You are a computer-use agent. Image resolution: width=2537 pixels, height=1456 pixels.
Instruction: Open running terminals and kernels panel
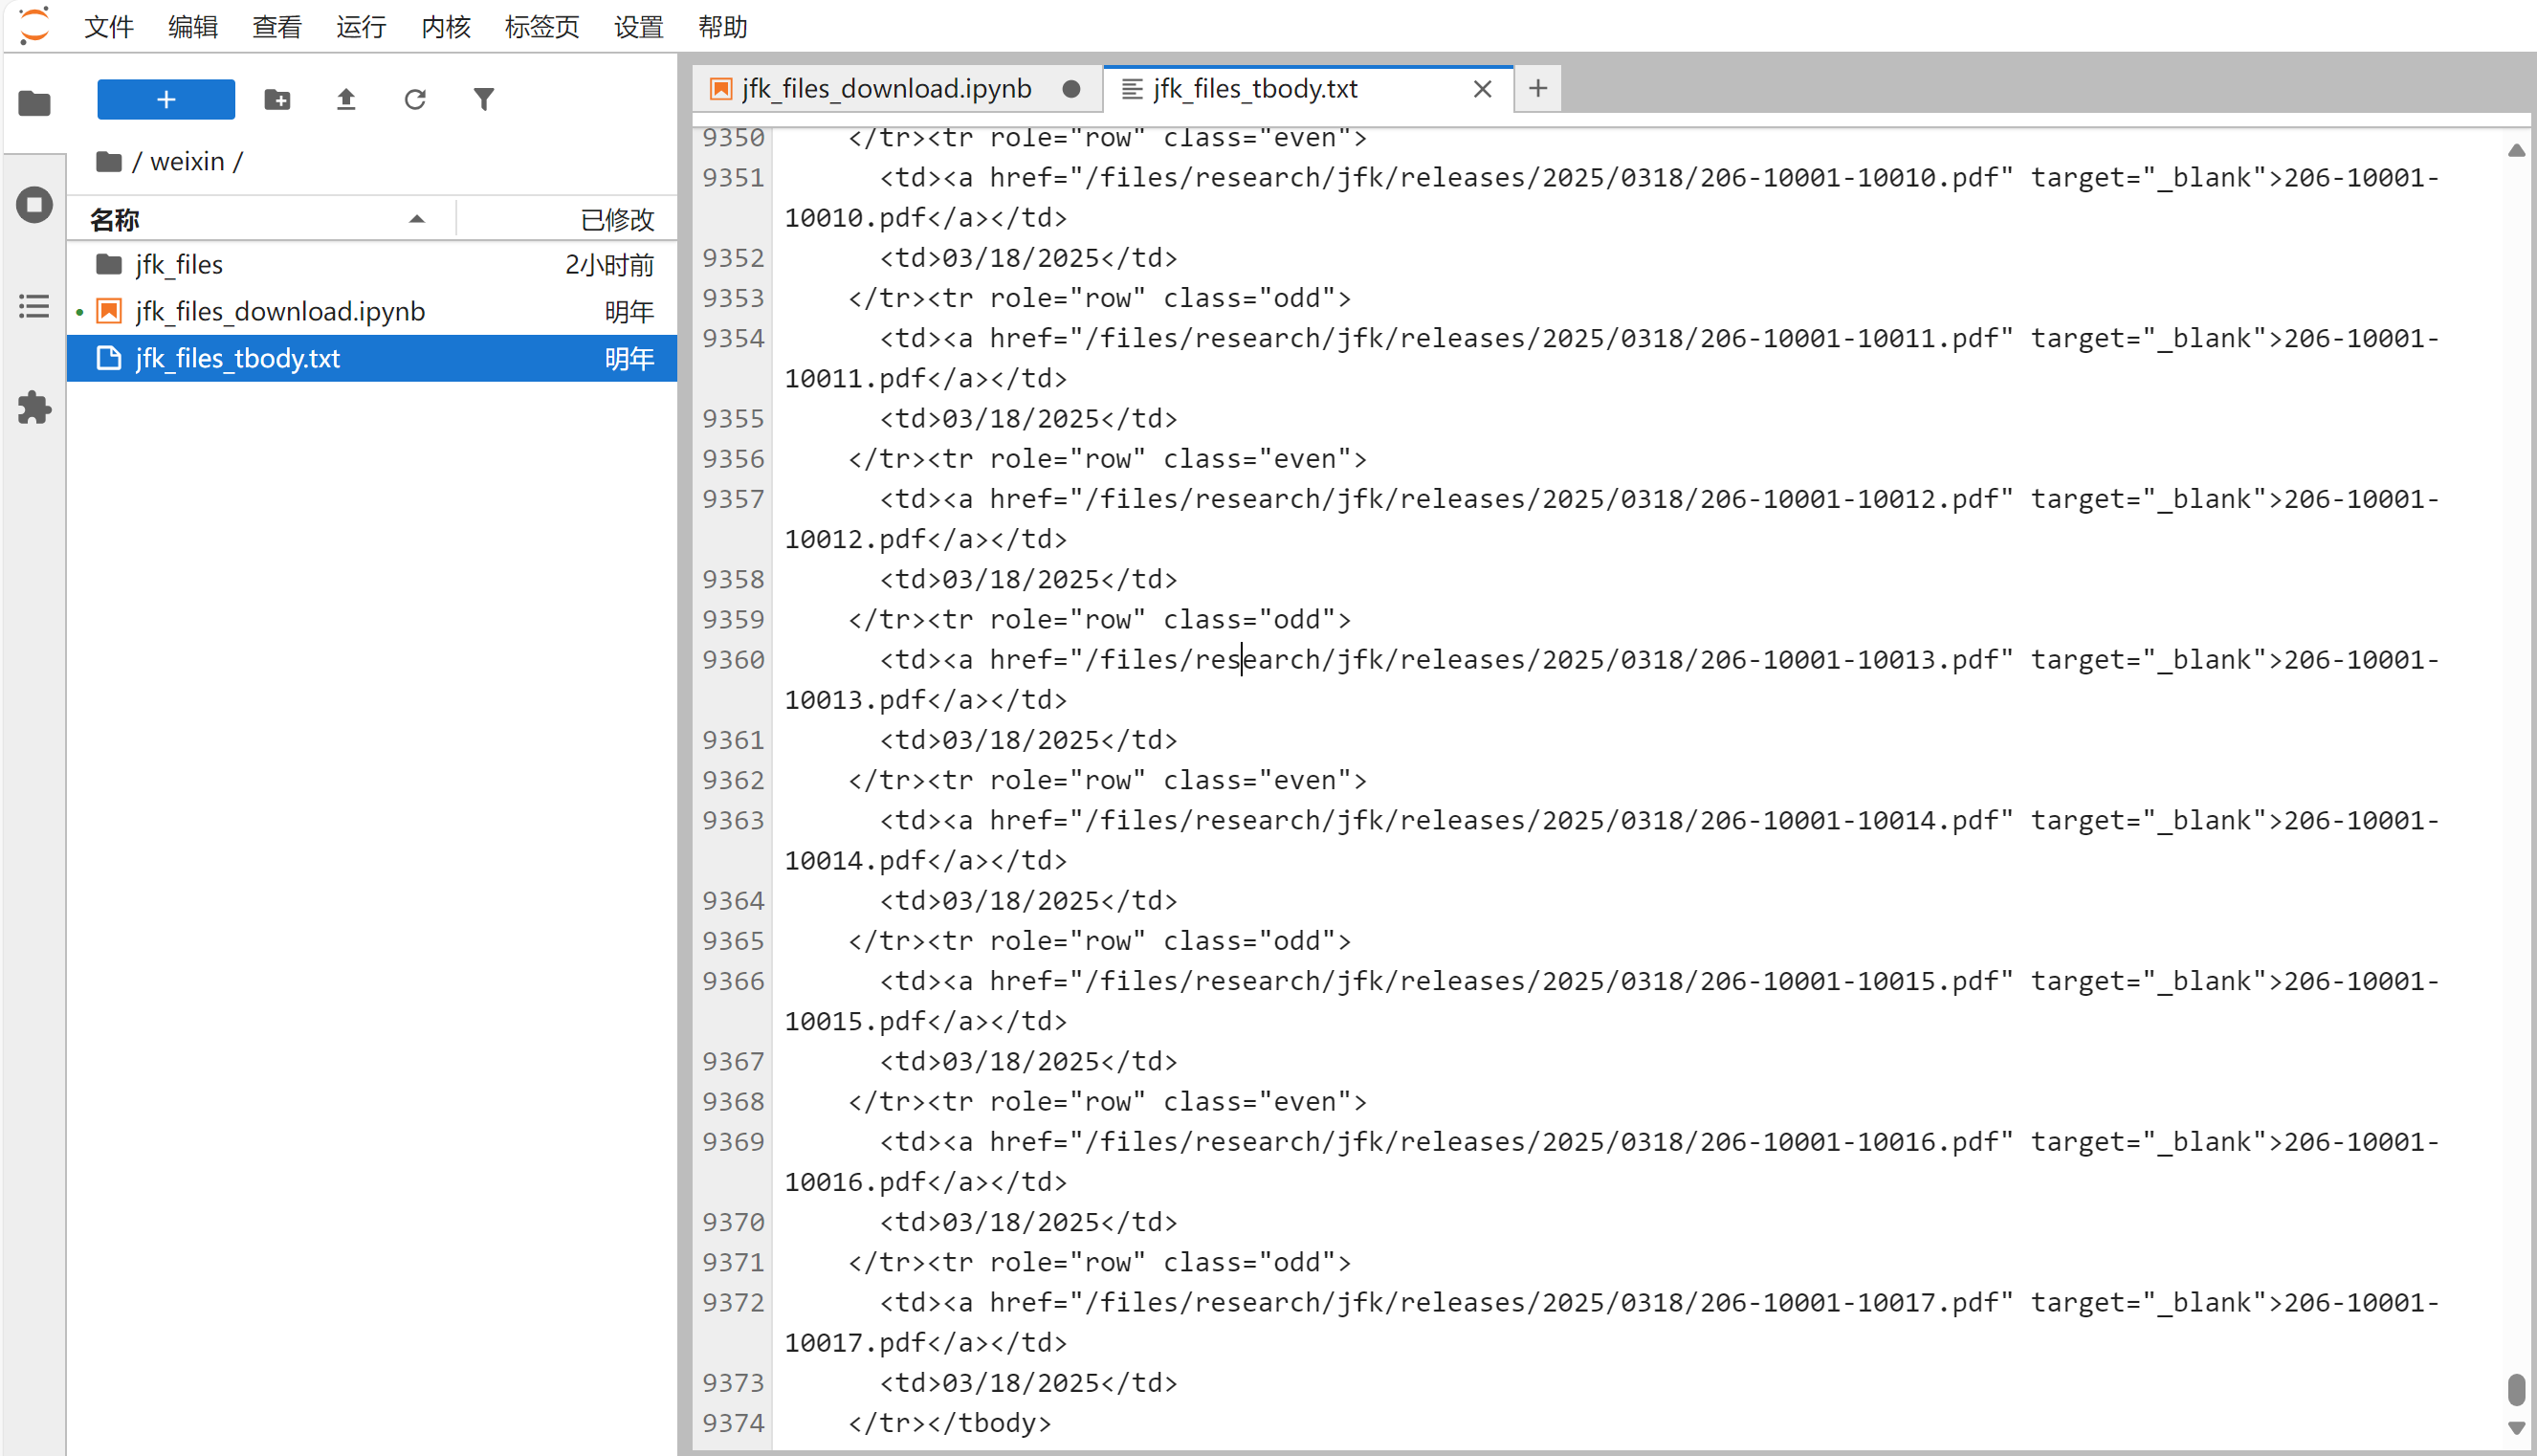pos(34,205)
